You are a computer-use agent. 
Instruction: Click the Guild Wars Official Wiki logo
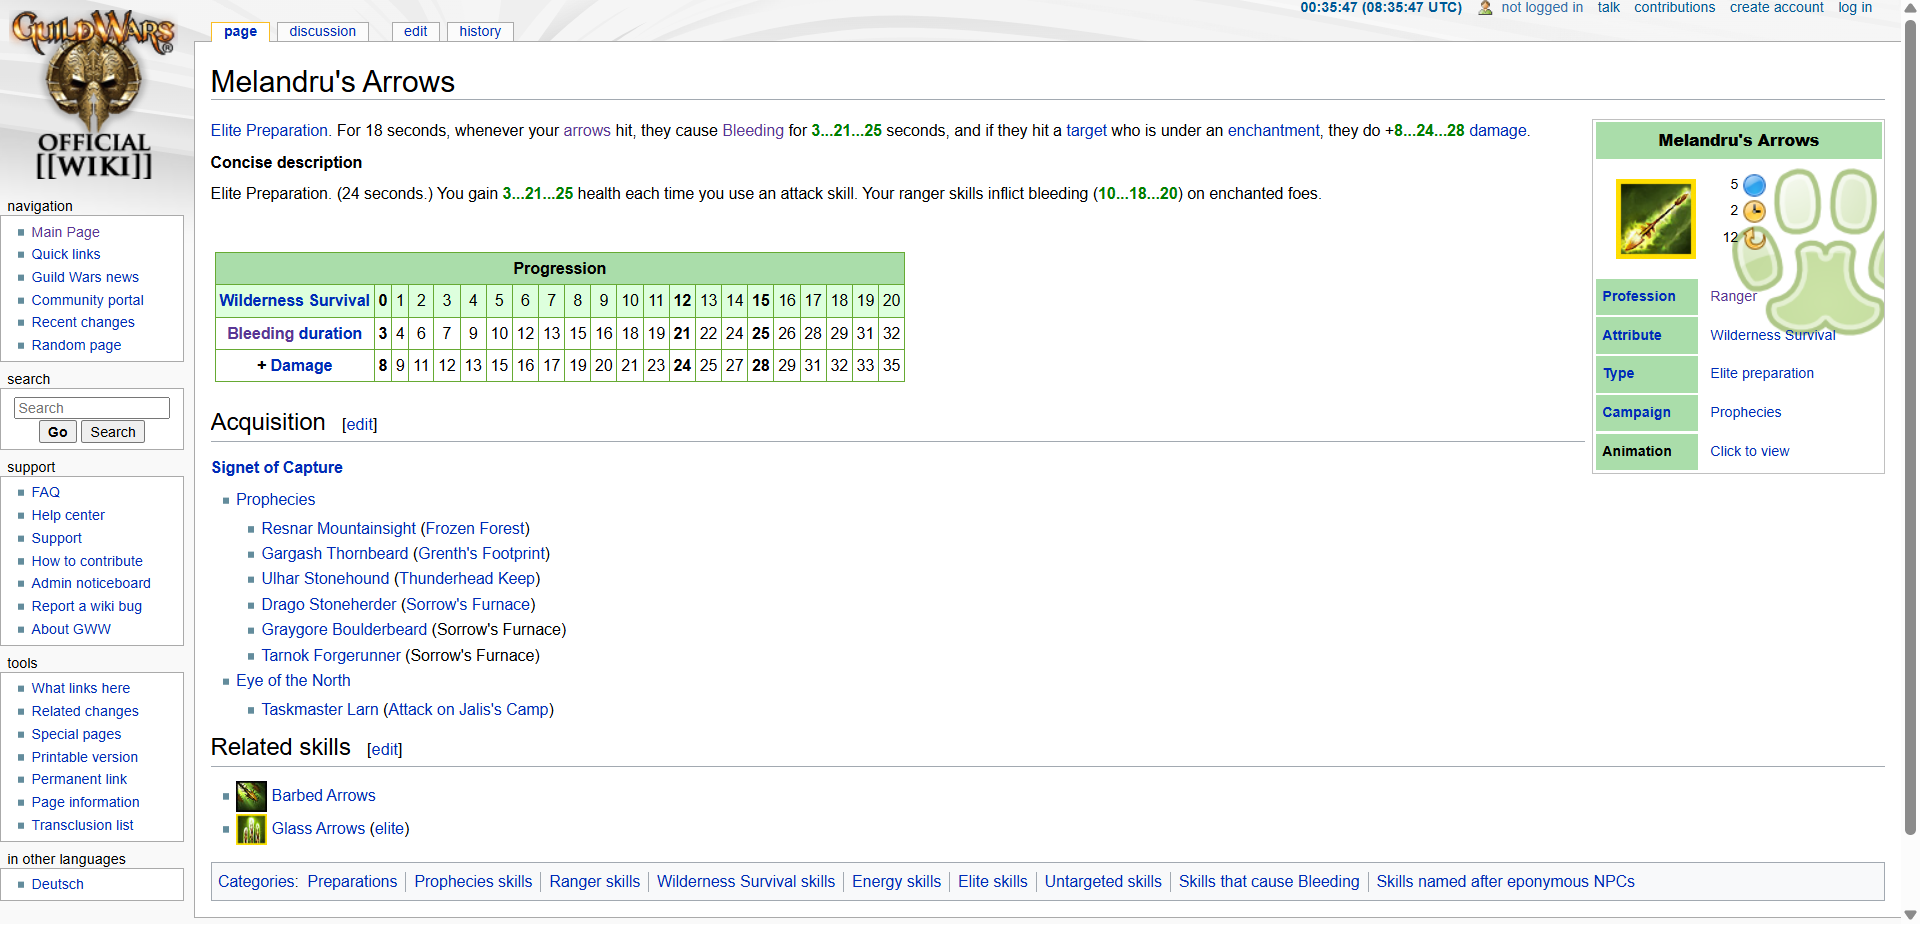tap(93, 95)
